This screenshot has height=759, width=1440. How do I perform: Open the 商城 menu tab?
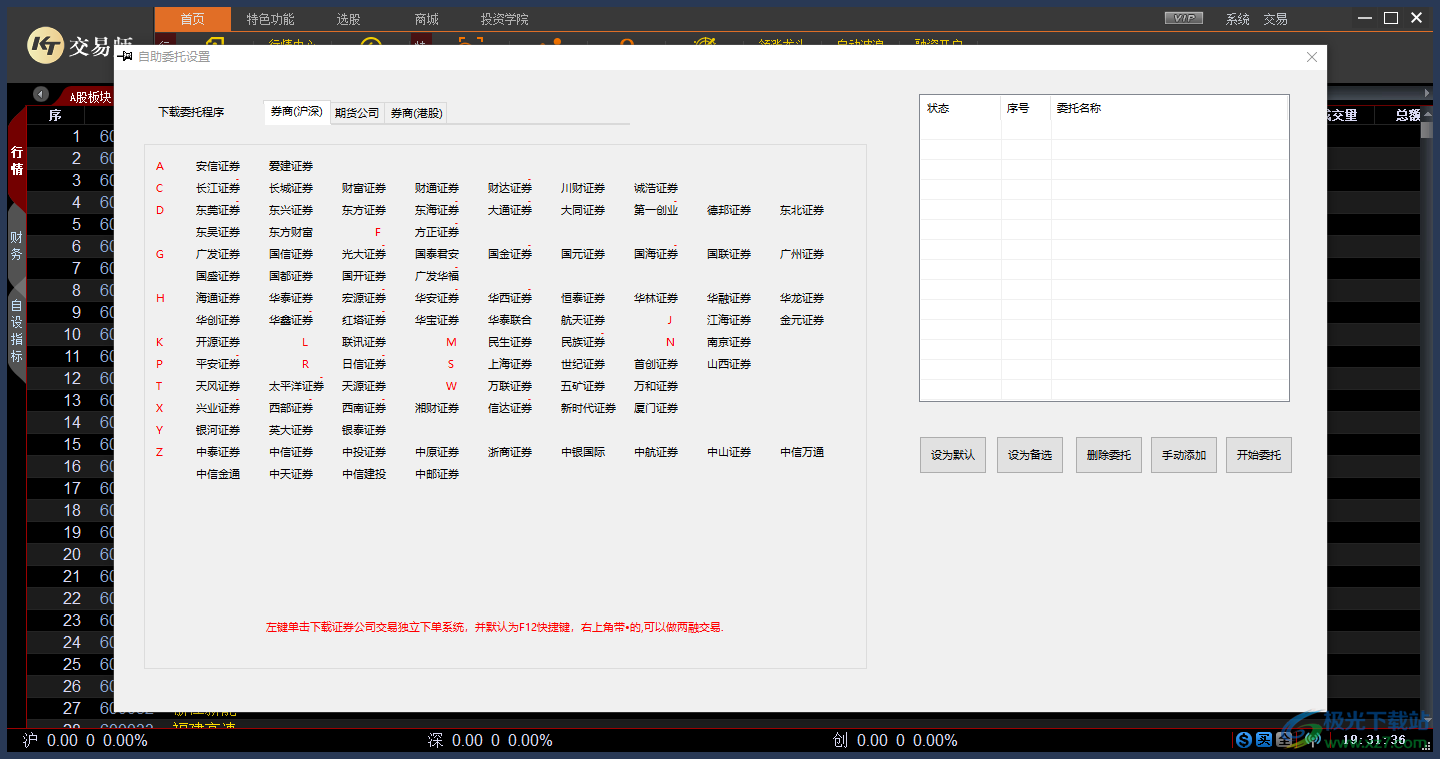click(426, 19)
